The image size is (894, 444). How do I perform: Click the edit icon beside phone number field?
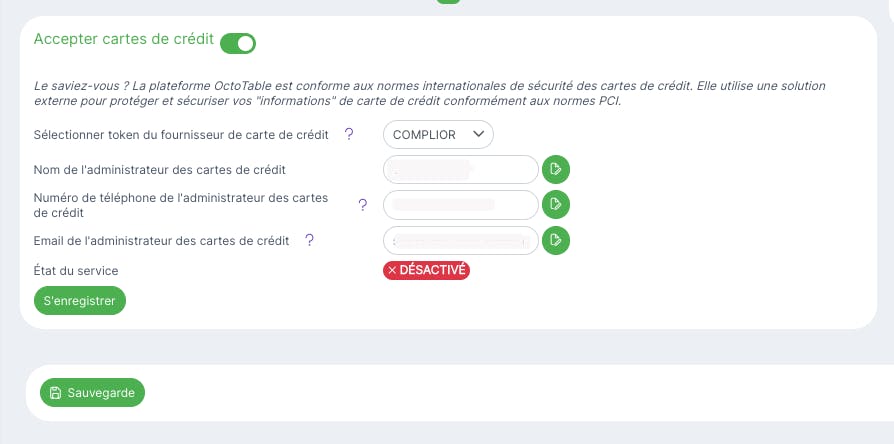click(x=556, y=205)
